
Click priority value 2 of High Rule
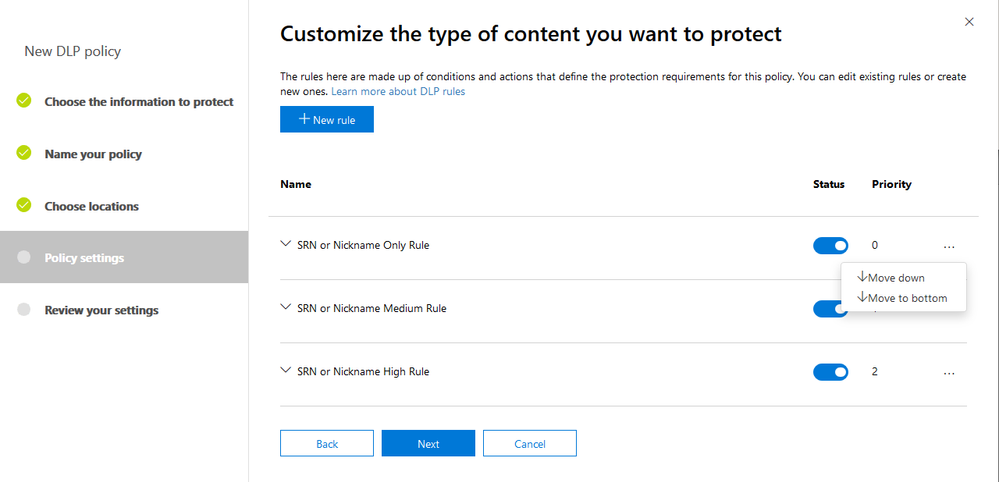click(875, 371)
